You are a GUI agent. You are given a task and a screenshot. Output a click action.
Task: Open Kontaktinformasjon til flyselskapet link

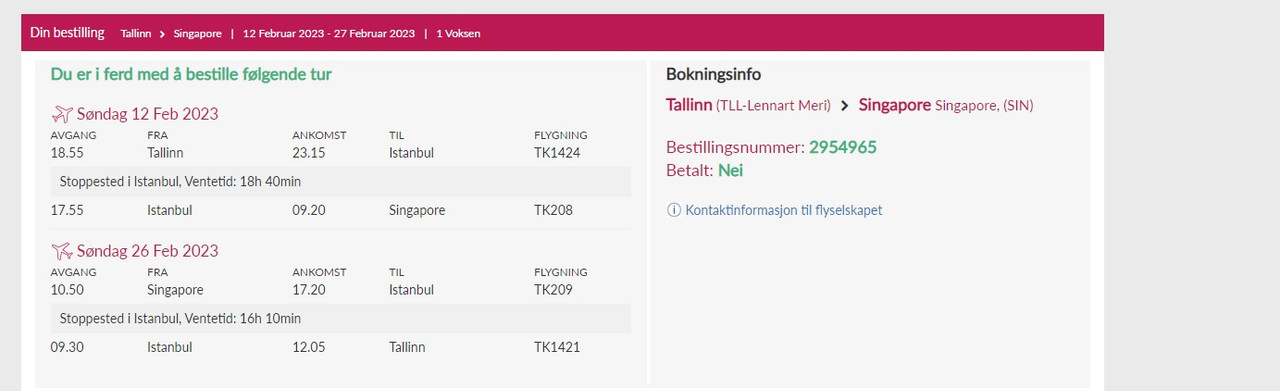[x=784, y=210]
